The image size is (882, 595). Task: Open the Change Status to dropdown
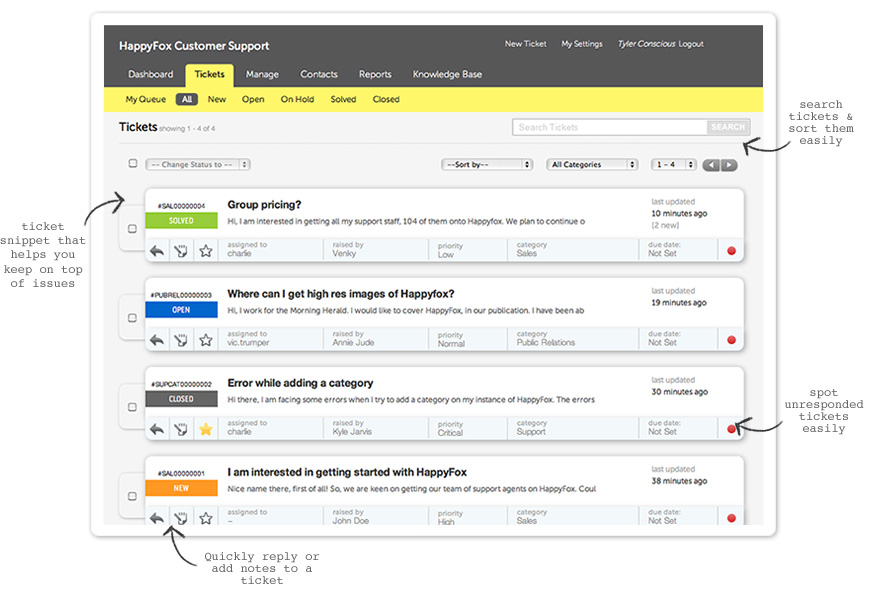click(x=198, y=164)
